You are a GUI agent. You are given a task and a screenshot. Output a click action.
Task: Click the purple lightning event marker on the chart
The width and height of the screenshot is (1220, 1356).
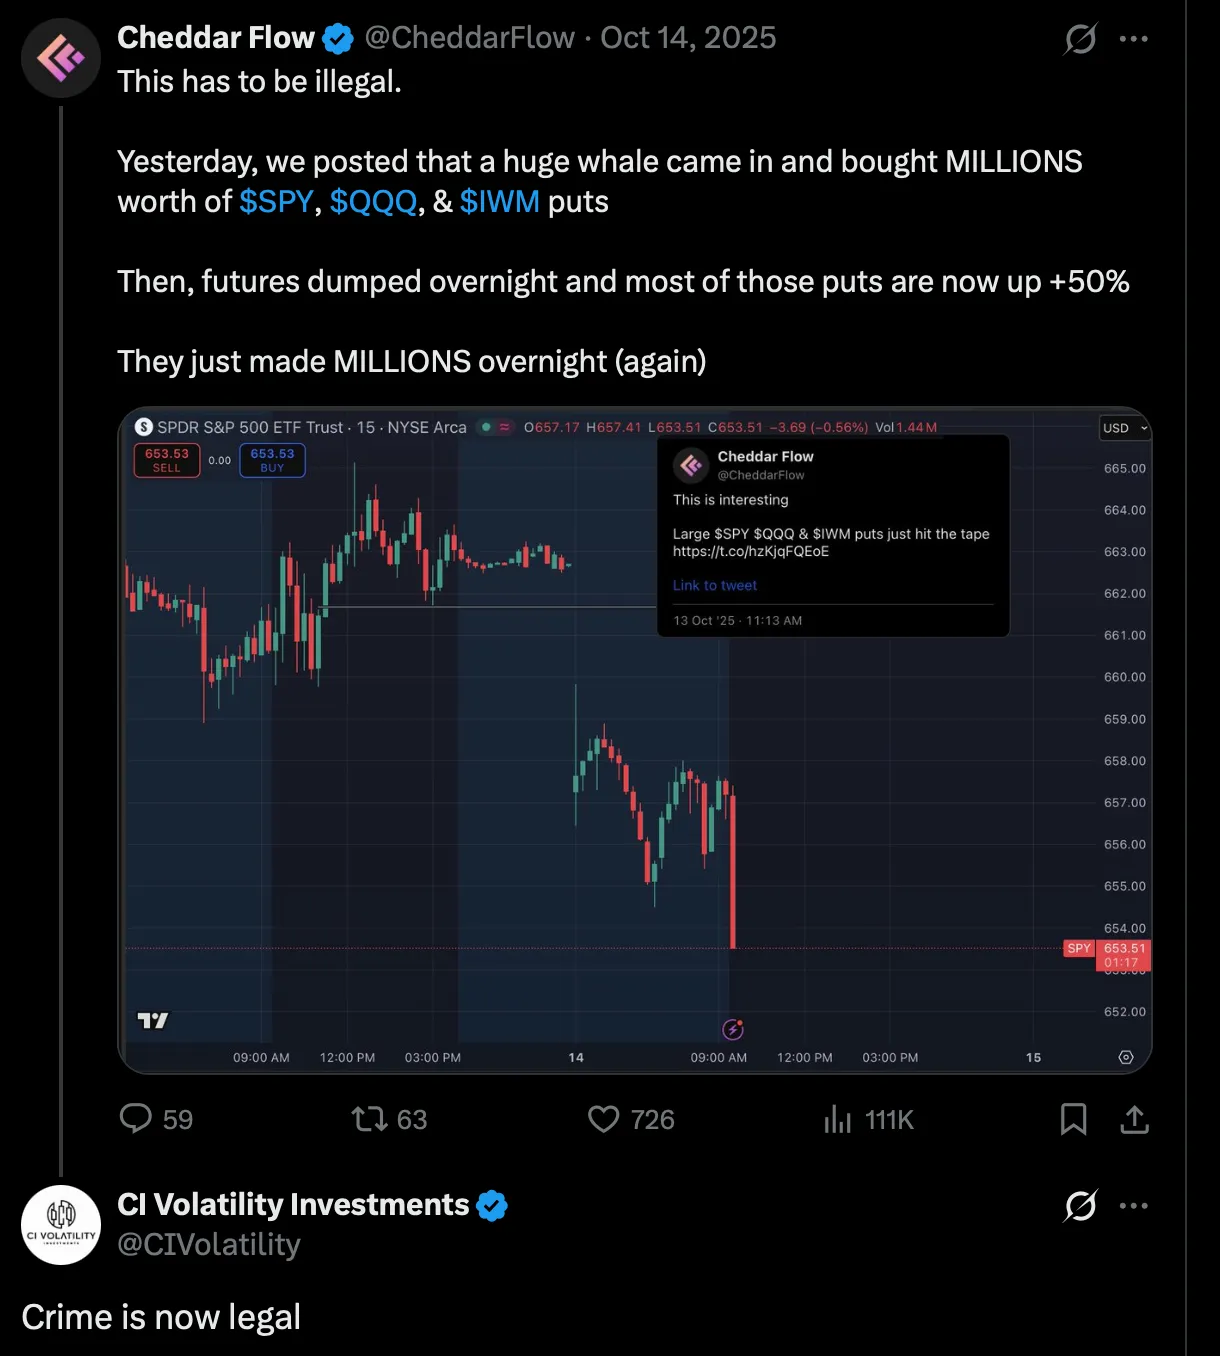pyautogui.click(x=734, y=1029)
